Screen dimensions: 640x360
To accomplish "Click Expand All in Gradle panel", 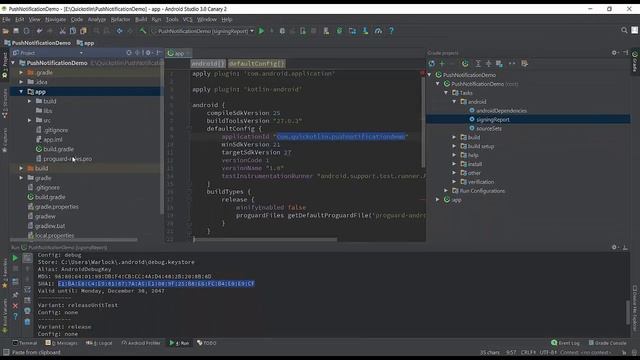I will click(478, 64).
